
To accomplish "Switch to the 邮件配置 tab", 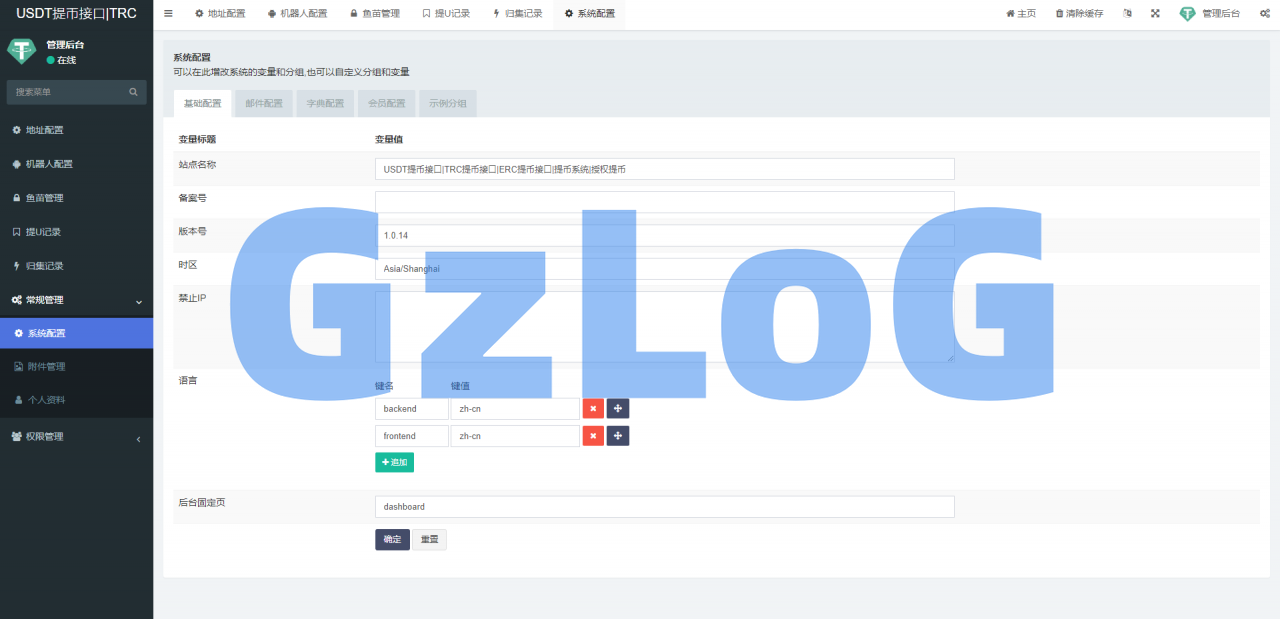I will pos(264,103).
